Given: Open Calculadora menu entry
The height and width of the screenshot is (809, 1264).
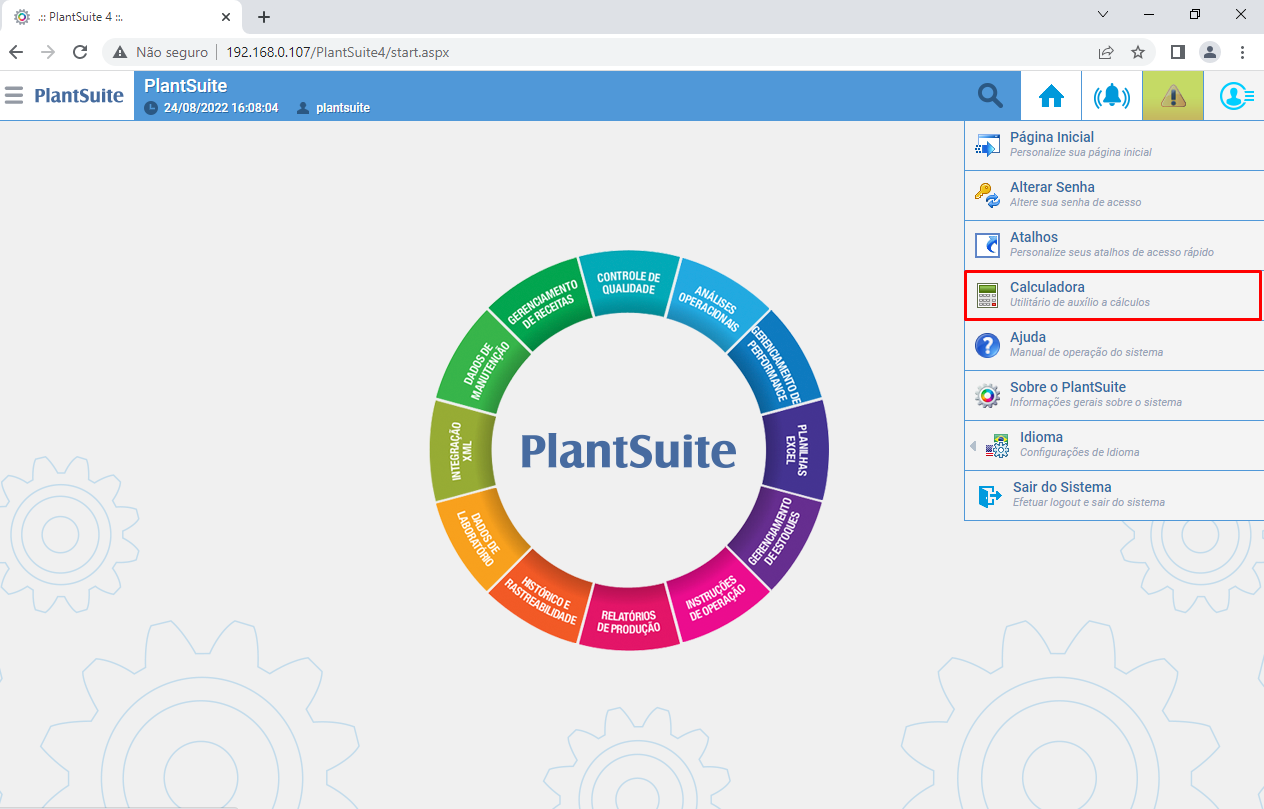Looking at the screenshot, I should click(x=1114, y=296).
